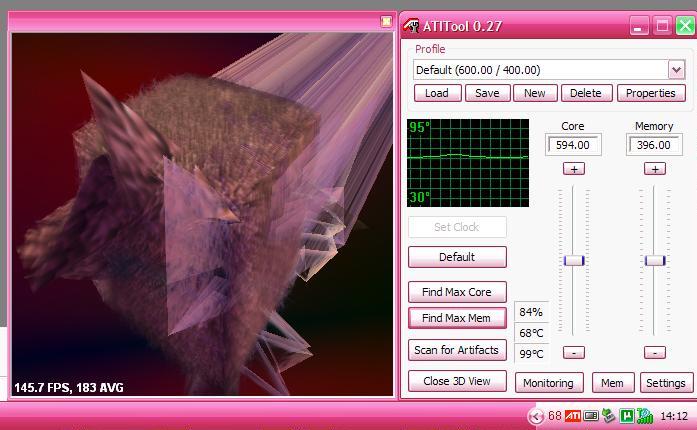The height and width of the screenshot is (430, 697).
Task: Open the Mem settings button
Action: tap(613, 383)
